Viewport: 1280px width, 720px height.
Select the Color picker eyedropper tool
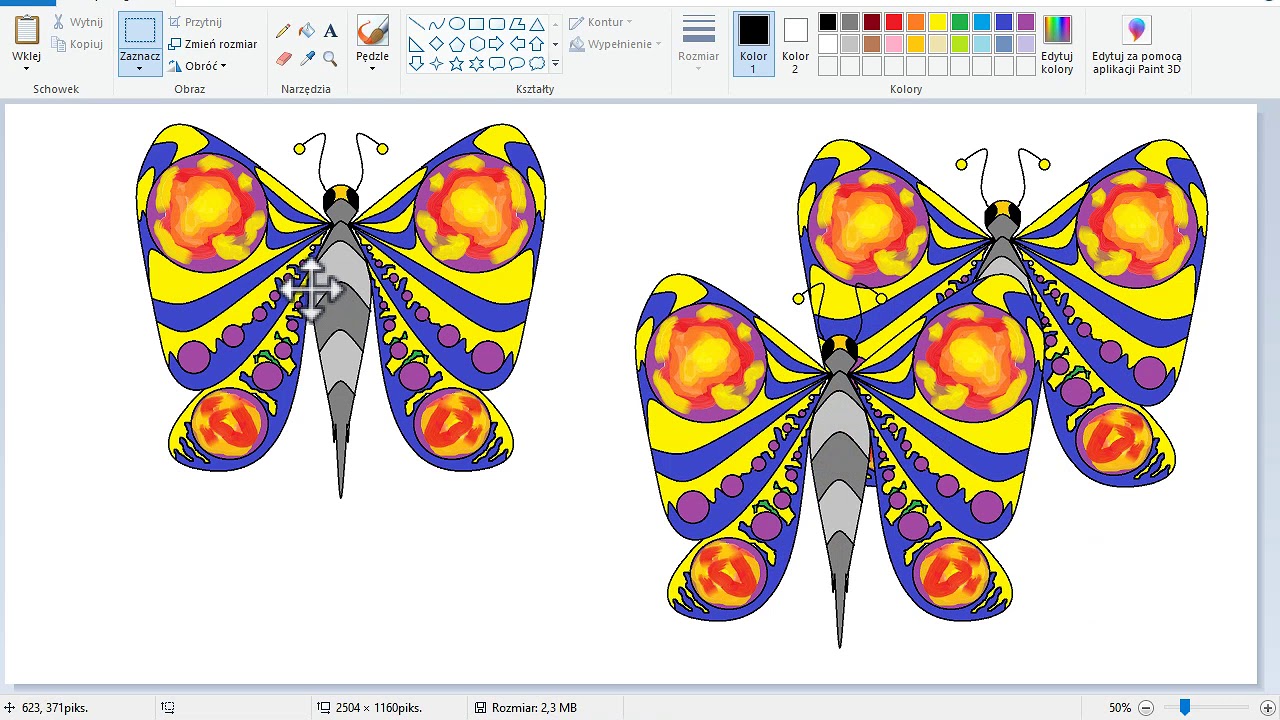click(x=307, y=59)
